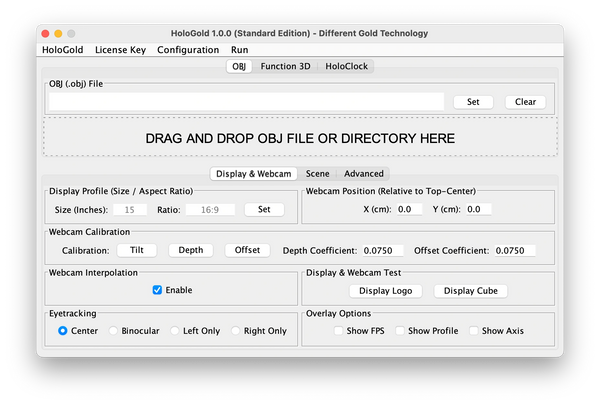
Task: Click the Display Cube test button
Action: tap(473, 290)
